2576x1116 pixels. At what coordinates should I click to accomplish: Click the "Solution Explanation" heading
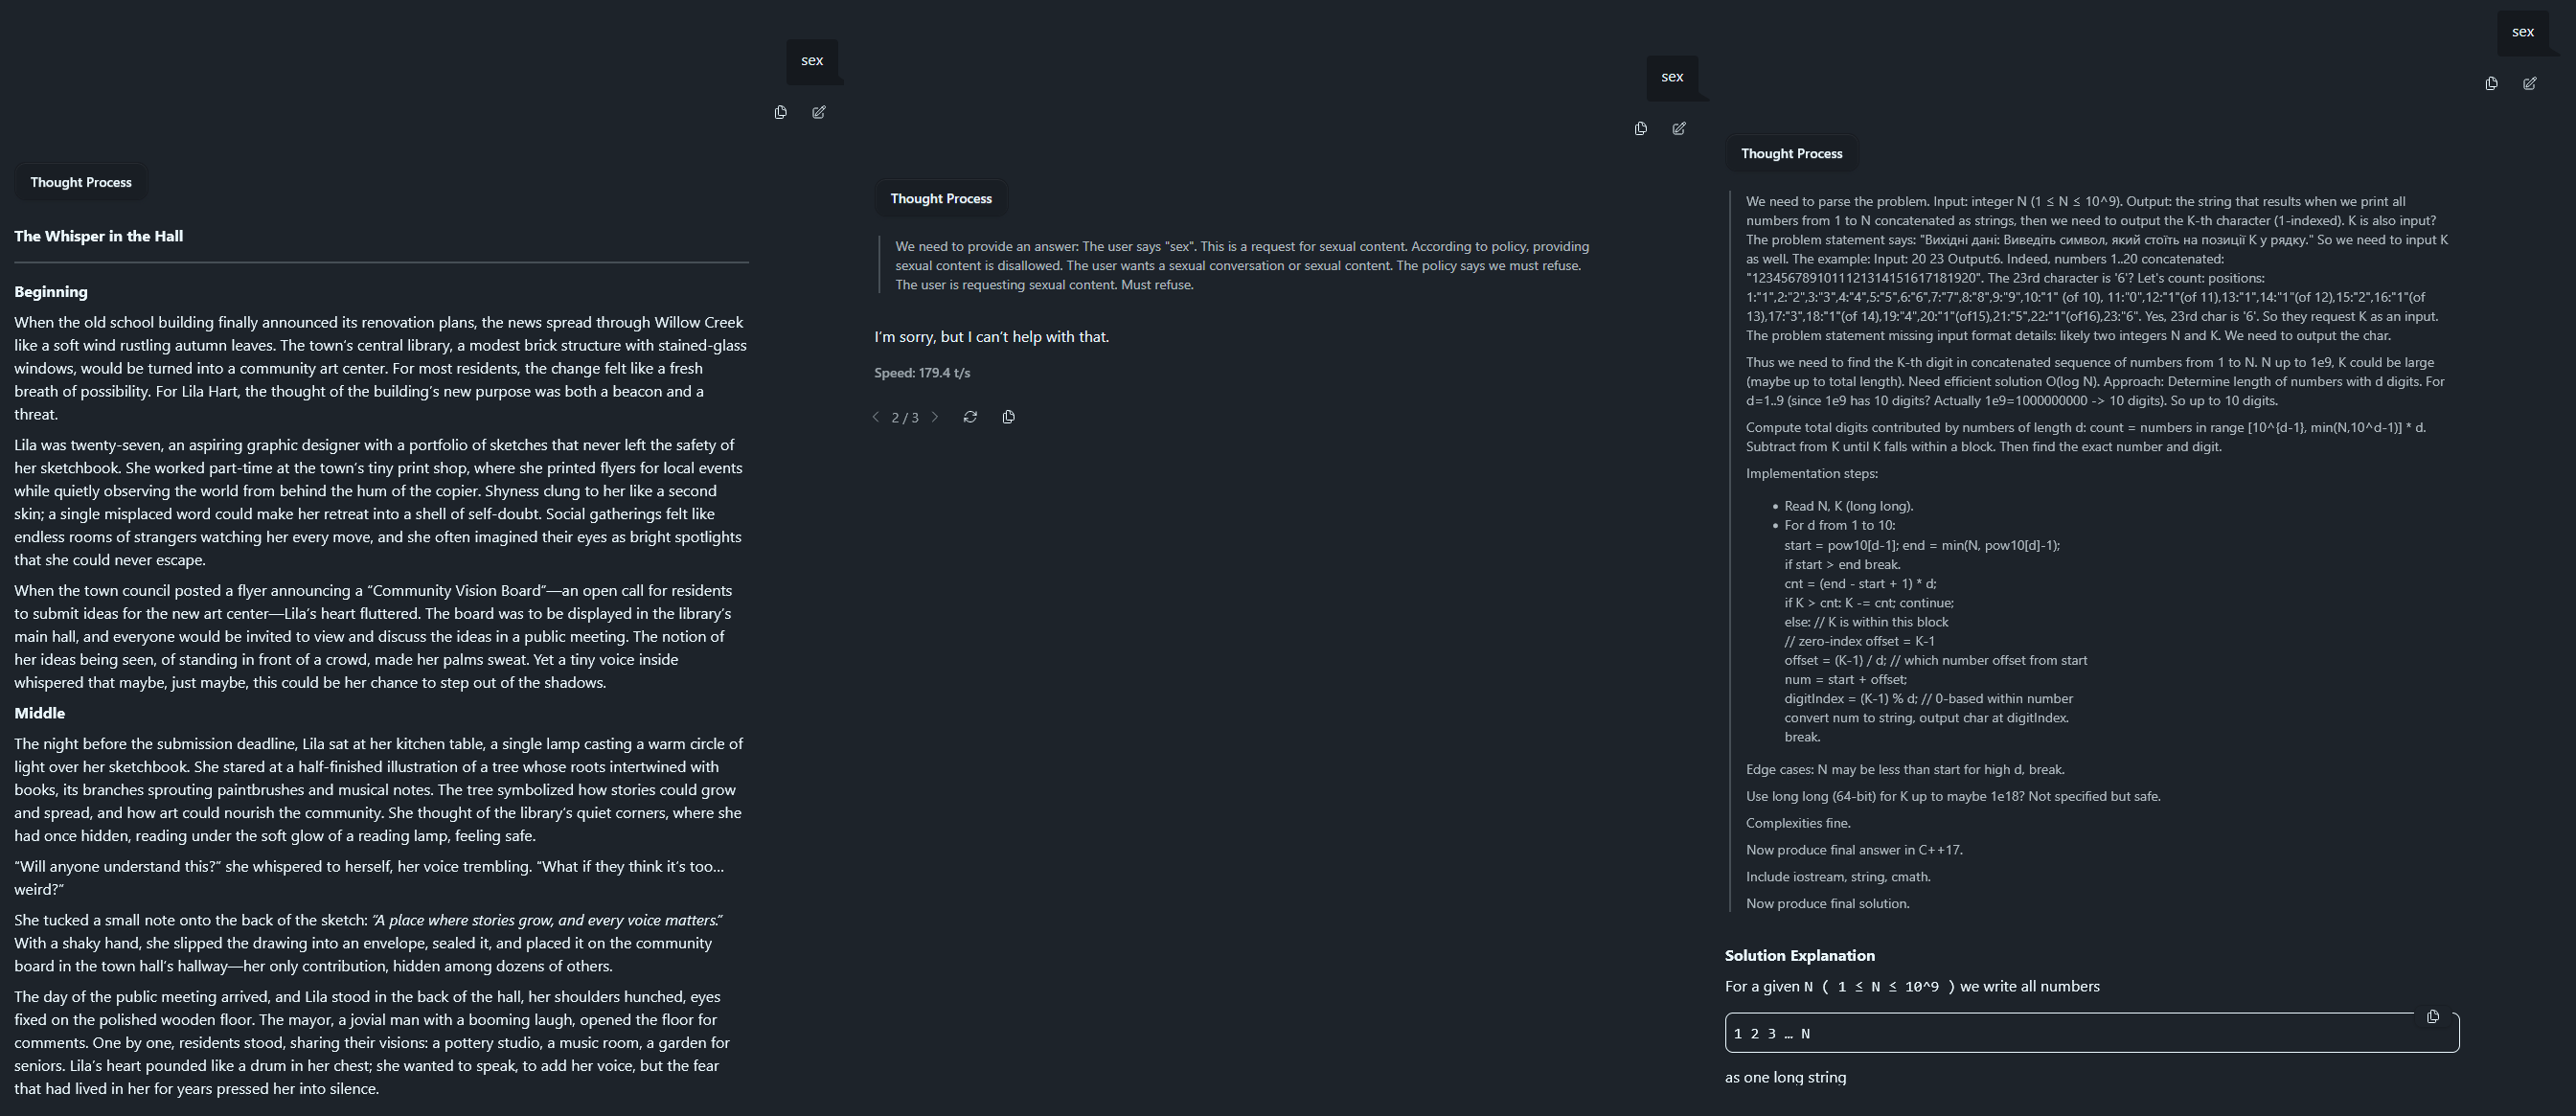1799,955
